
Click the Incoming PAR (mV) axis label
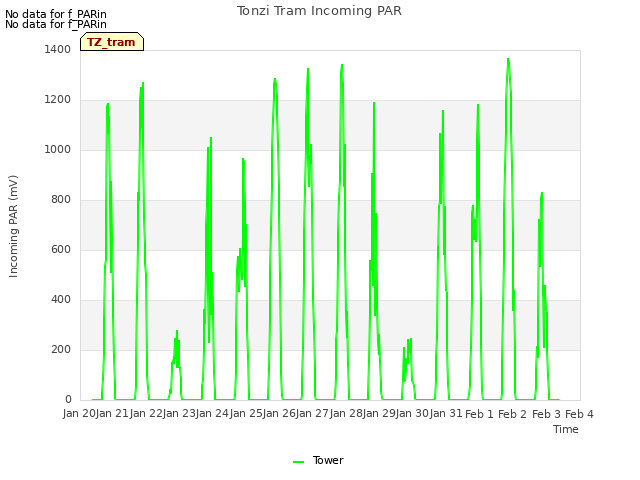(13, 227)
